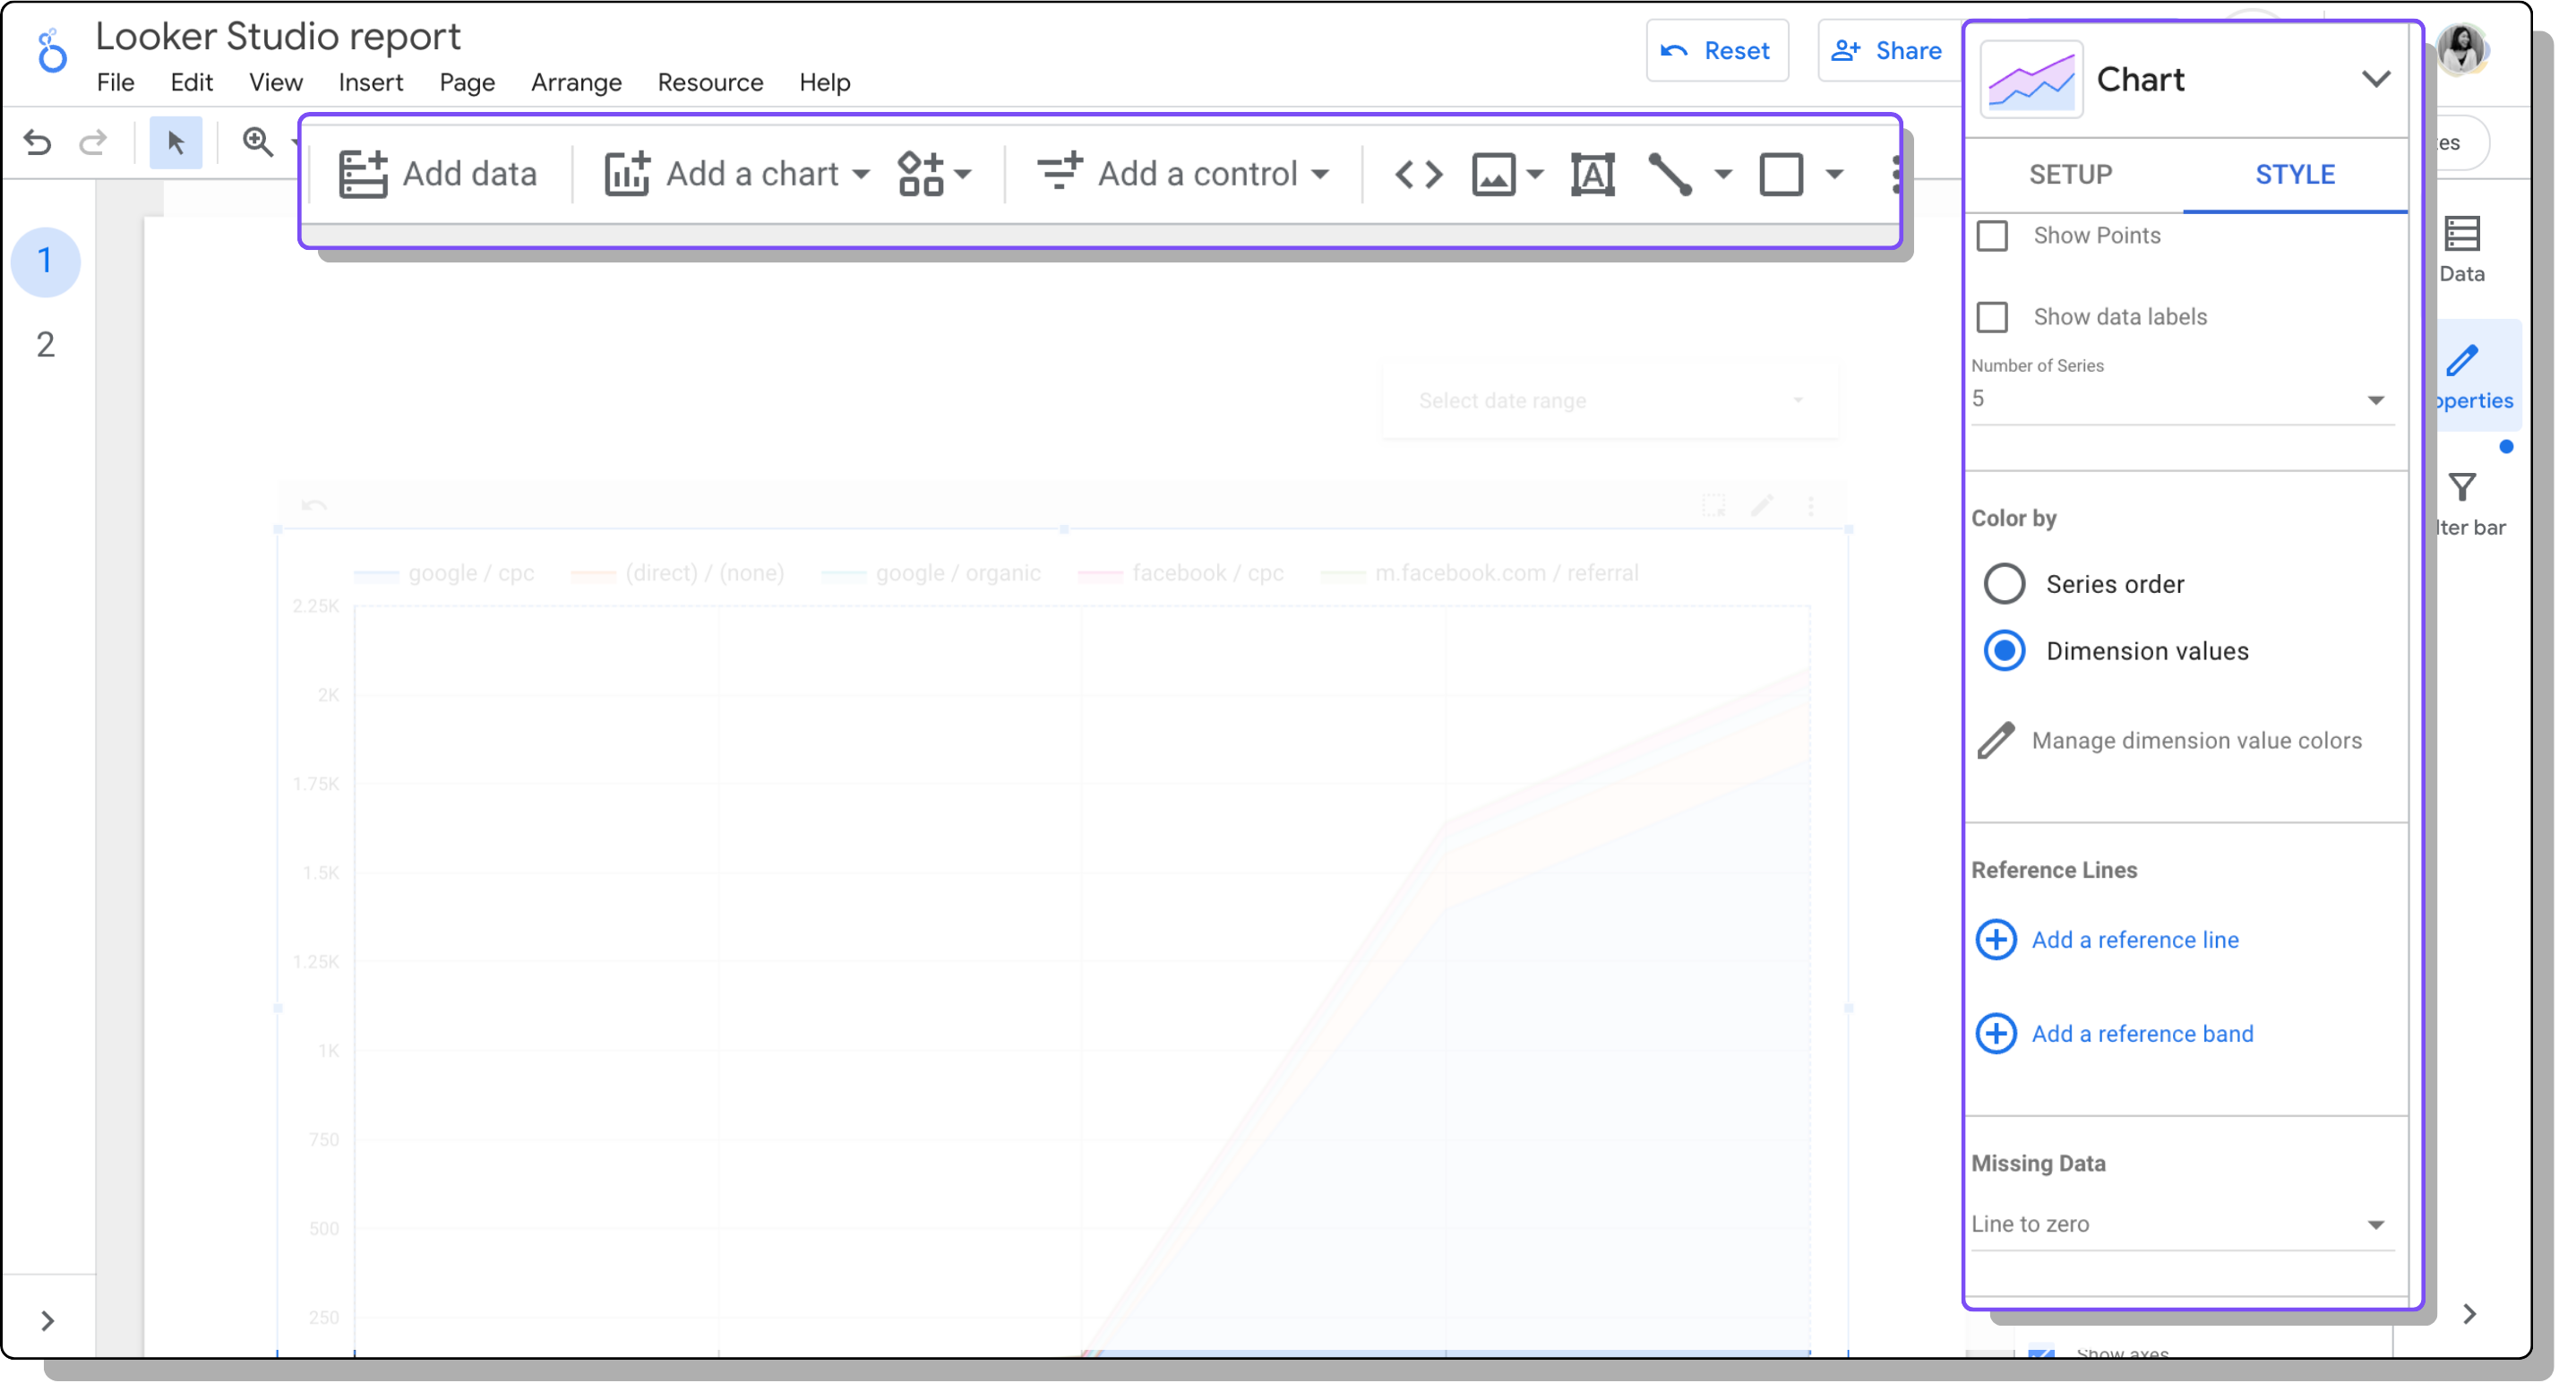Open the Number of Series dropdown
Viewport: 2576px width, 1383px height.
point(2179,399)
